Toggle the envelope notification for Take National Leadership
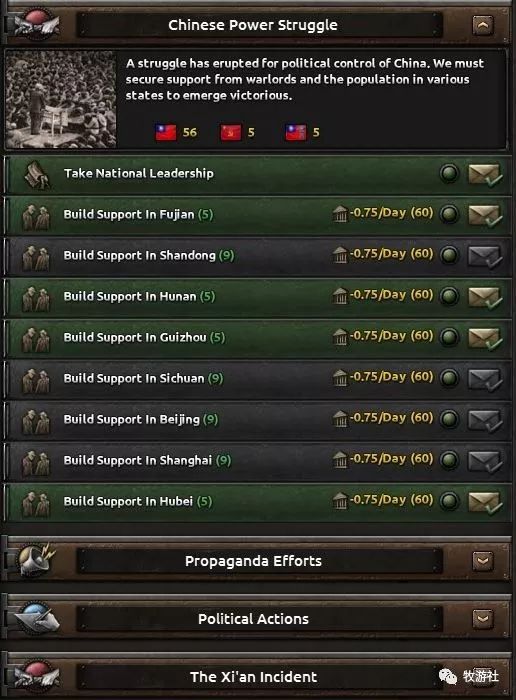 coord(485,174)
